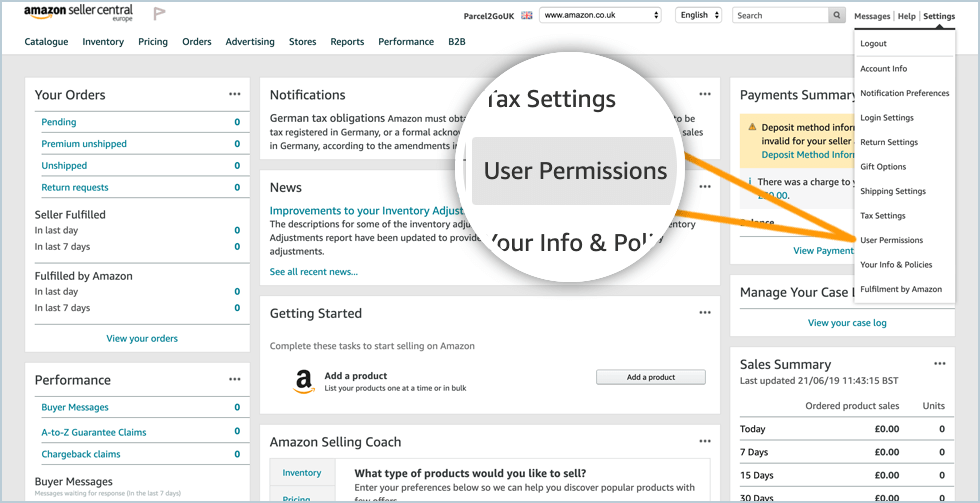This screenshot has height=503, width=980.
Task: Open the Amazon Selling Coach three-dot menu
Action: click(x=705, y=442)
